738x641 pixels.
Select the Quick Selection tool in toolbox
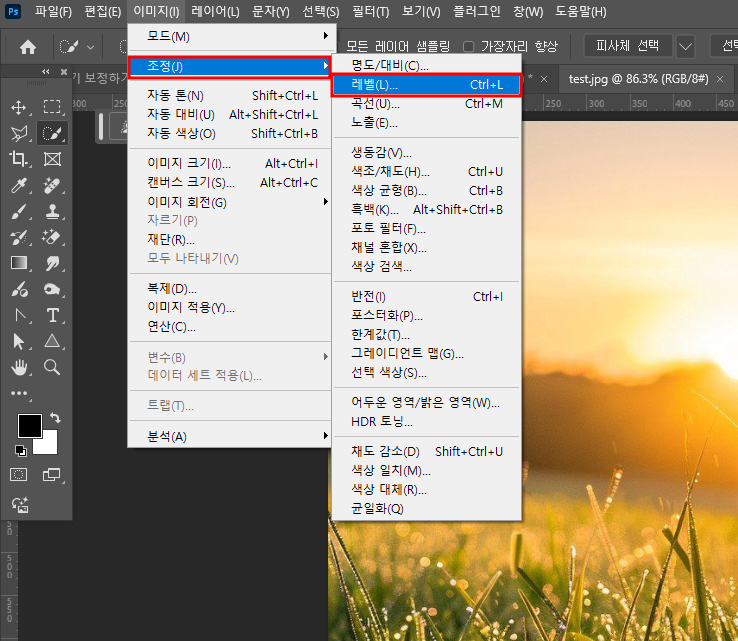(52, 134)
